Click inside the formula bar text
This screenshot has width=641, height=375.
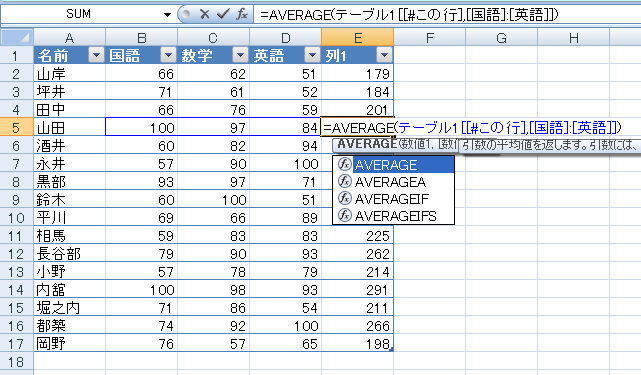pyautogui.click(x=409, y=15)
